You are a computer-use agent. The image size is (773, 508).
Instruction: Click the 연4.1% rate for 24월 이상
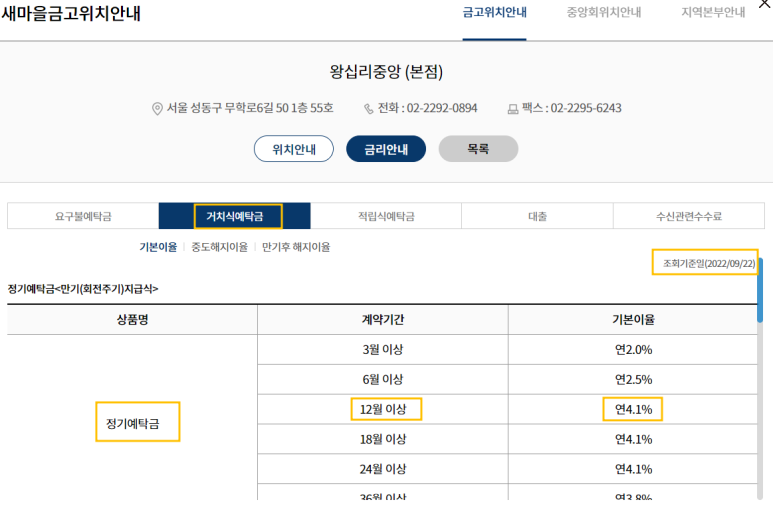(x=633, y=469)
